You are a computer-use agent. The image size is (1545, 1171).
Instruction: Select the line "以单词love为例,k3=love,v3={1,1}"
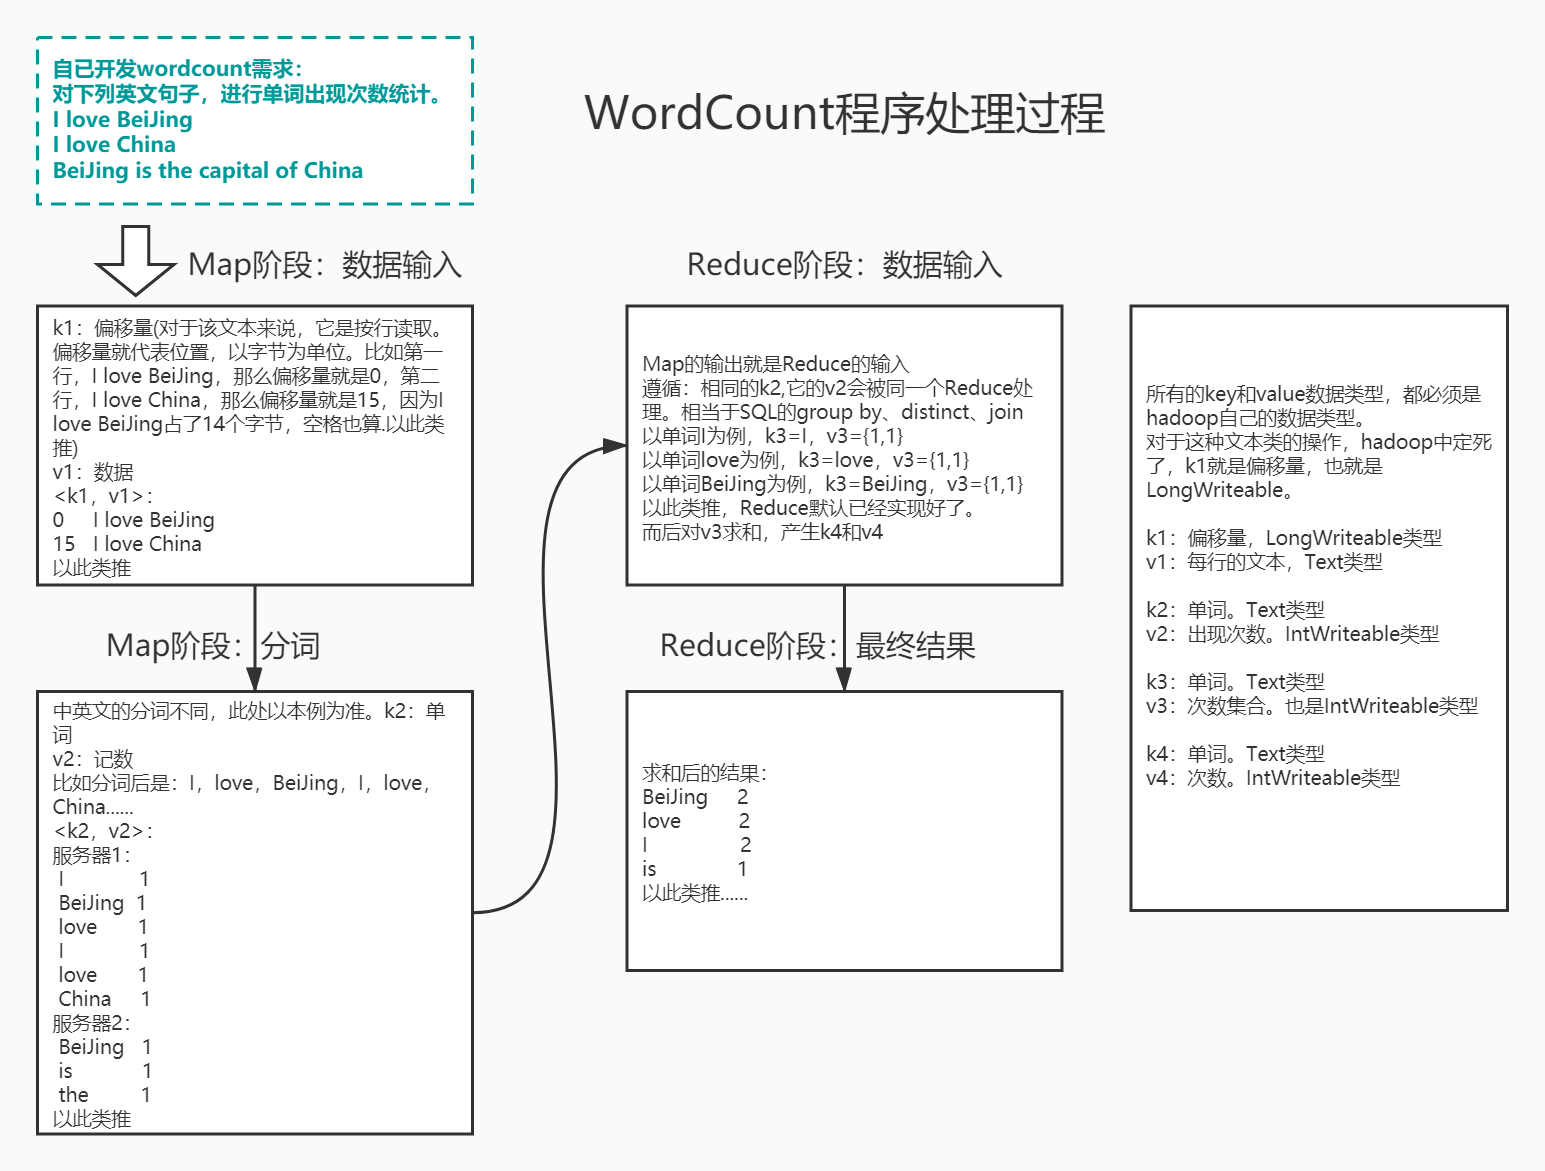coord(806,460)
